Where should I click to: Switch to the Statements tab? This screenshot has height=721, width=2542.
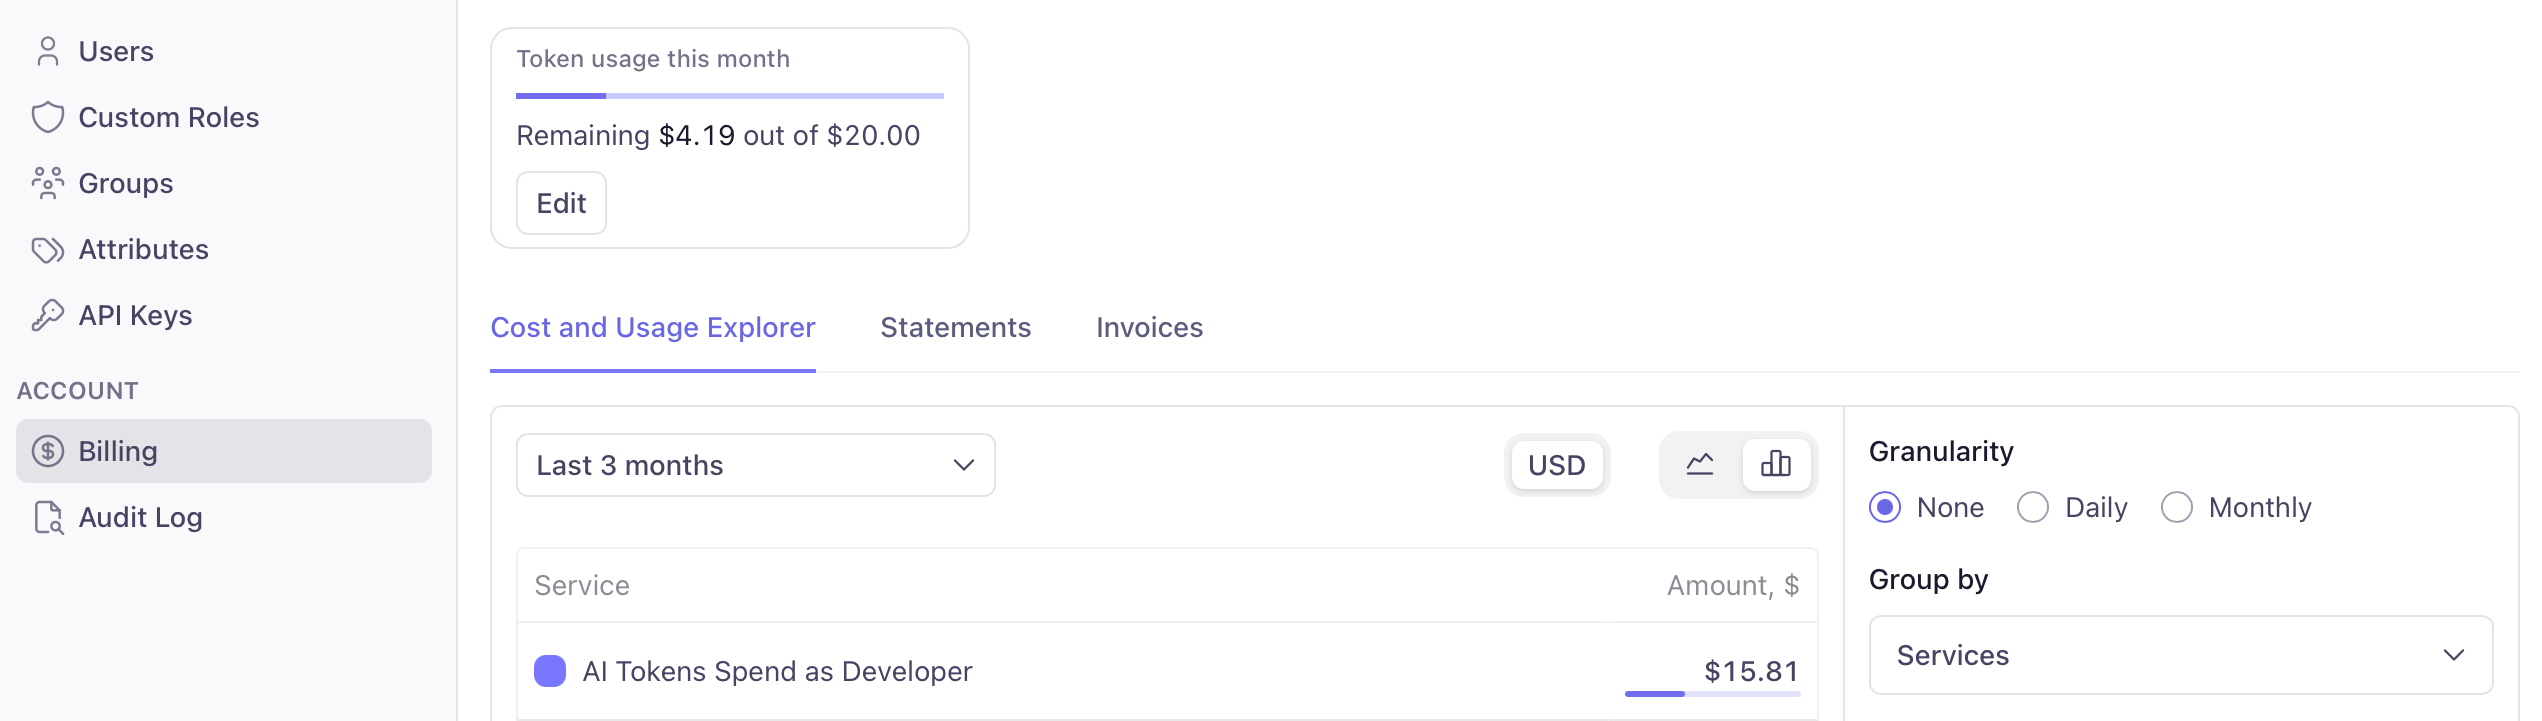(955, 328)
